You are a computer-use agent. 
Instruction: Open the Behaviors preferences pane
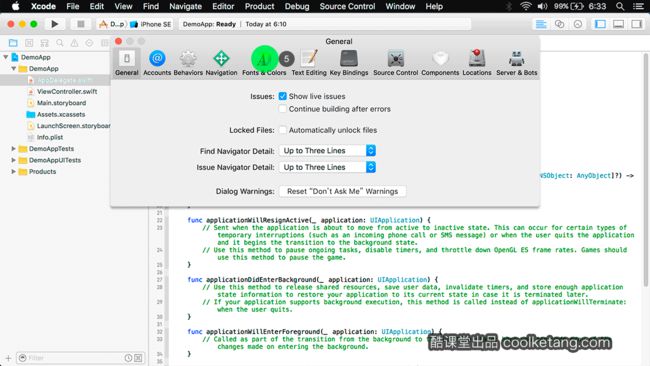pyautogui.click(x=188, y=63)
